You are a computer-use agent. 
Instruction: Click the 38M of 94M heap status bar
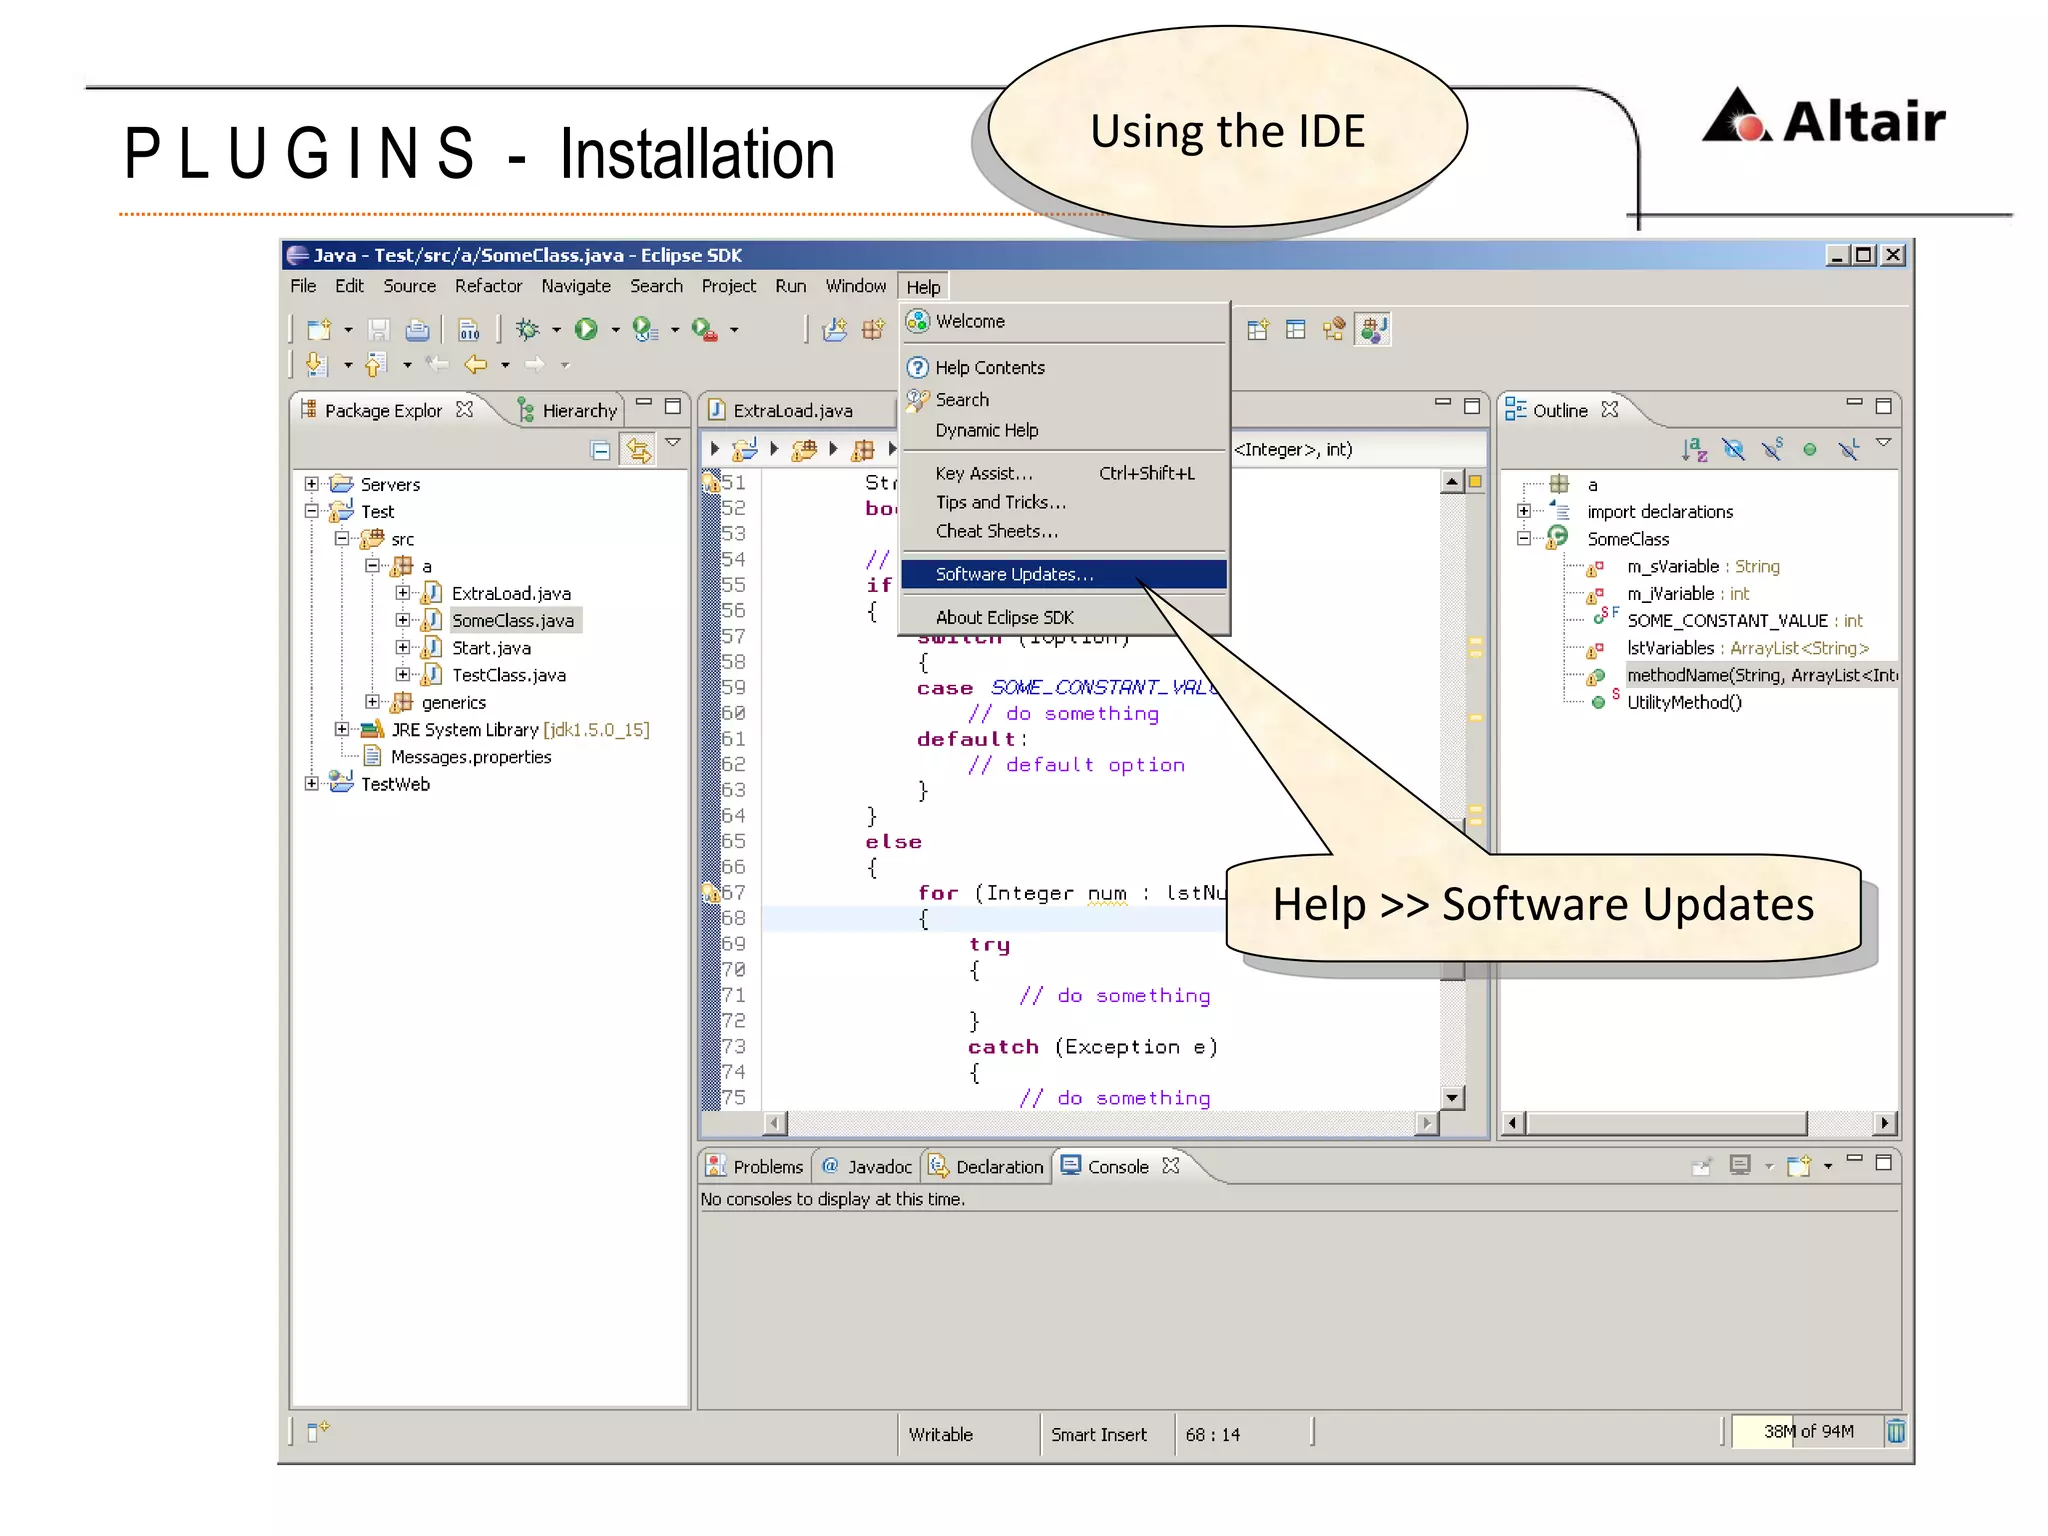(x=1807, y=1432)
